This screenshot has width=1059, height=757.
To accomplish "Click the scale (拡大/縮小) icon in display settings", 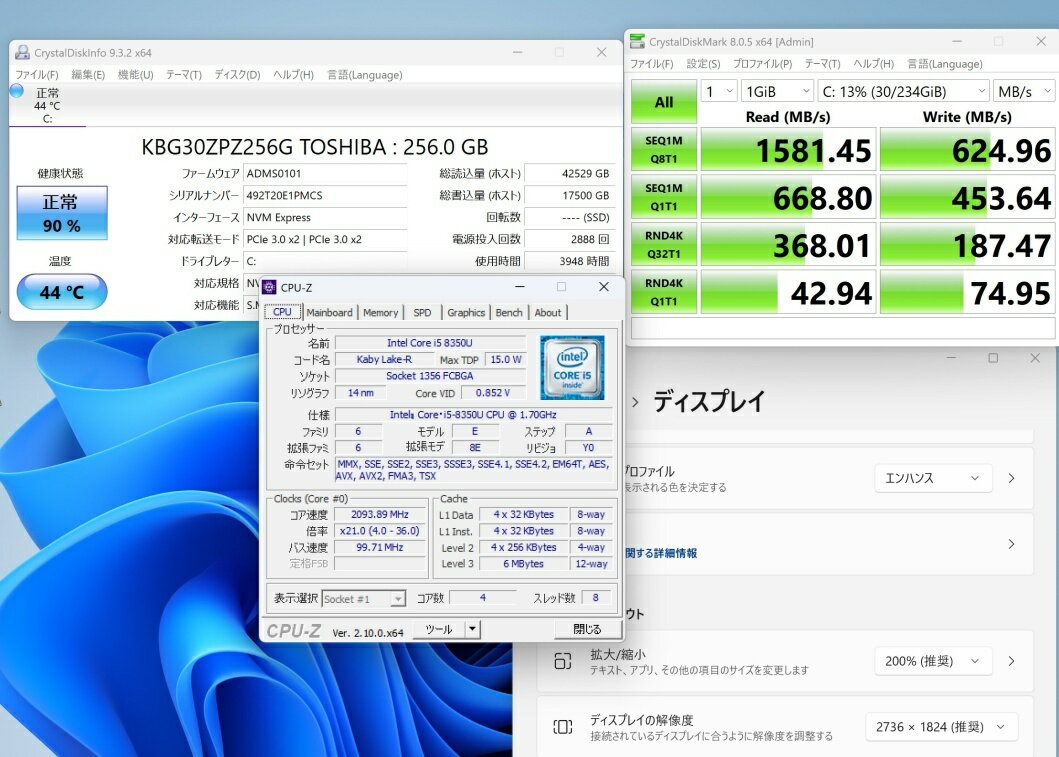I will [x=563, y=661].
